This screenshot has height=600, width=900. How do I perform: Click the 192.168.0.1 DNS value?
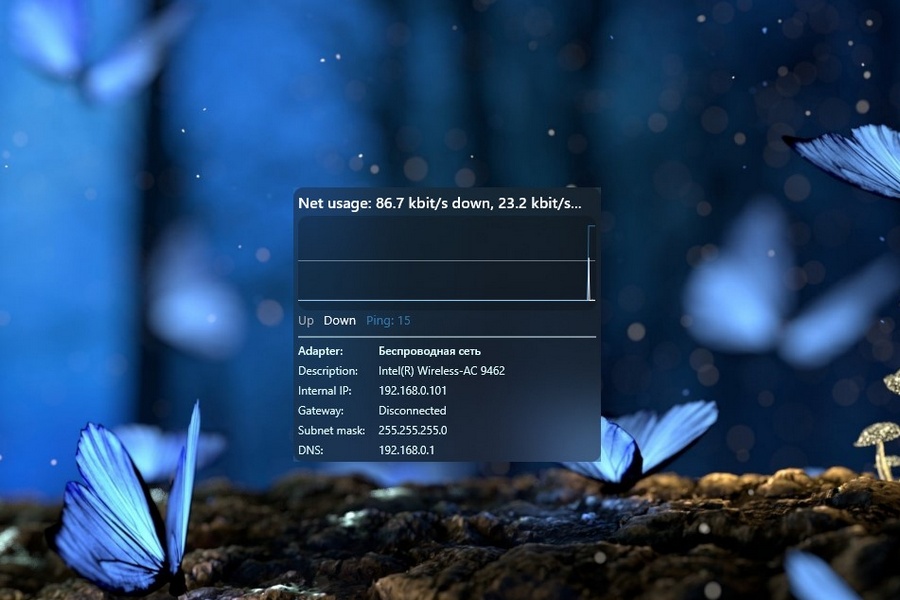pyautogui.click(x=406, y=451)
